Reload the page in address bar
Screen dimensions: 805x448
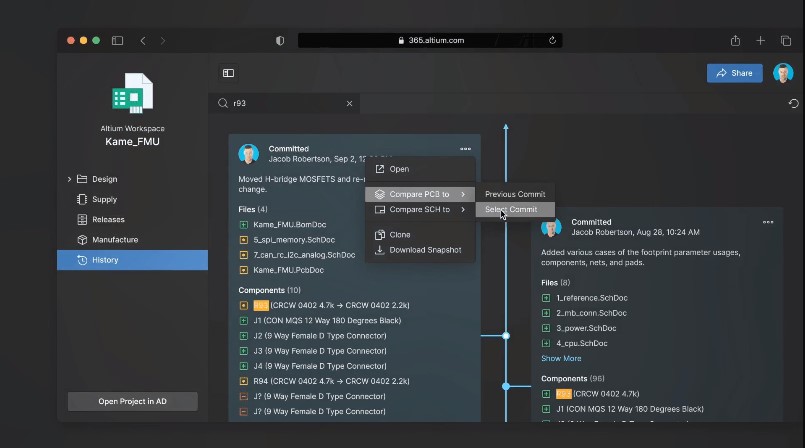(552, 40)
